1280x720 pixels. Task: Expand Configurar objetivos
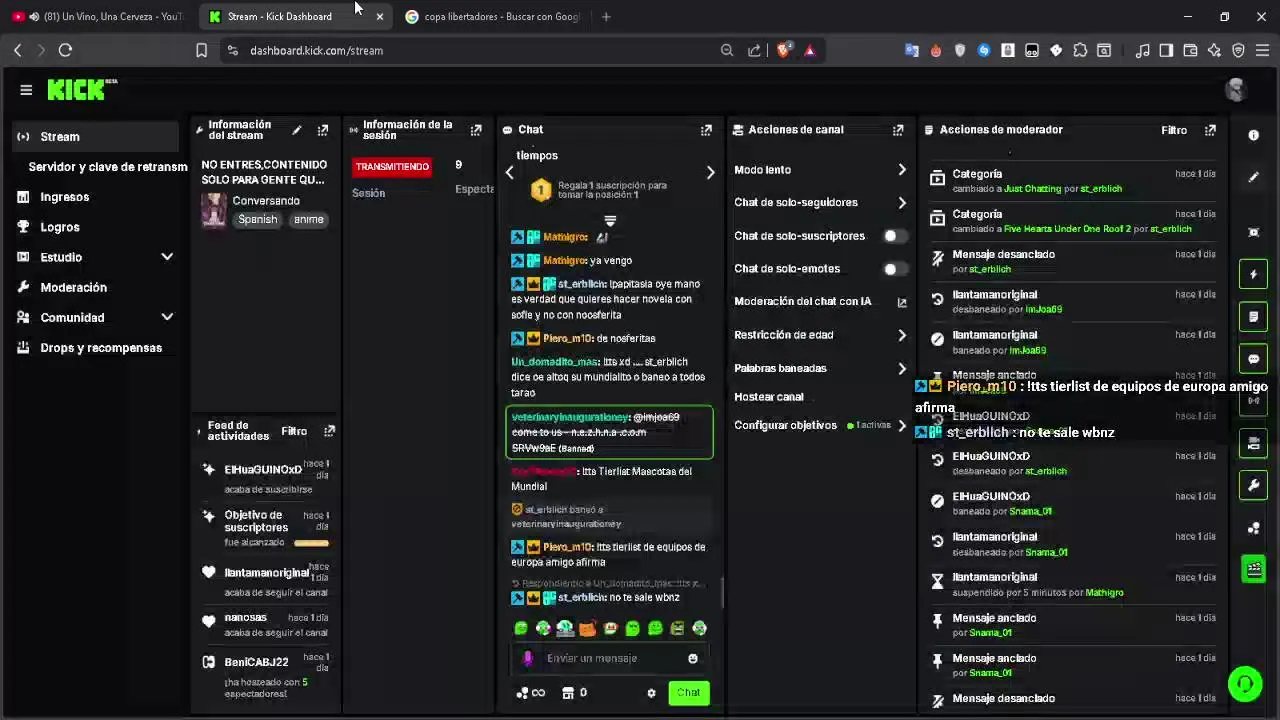(901, 425)
